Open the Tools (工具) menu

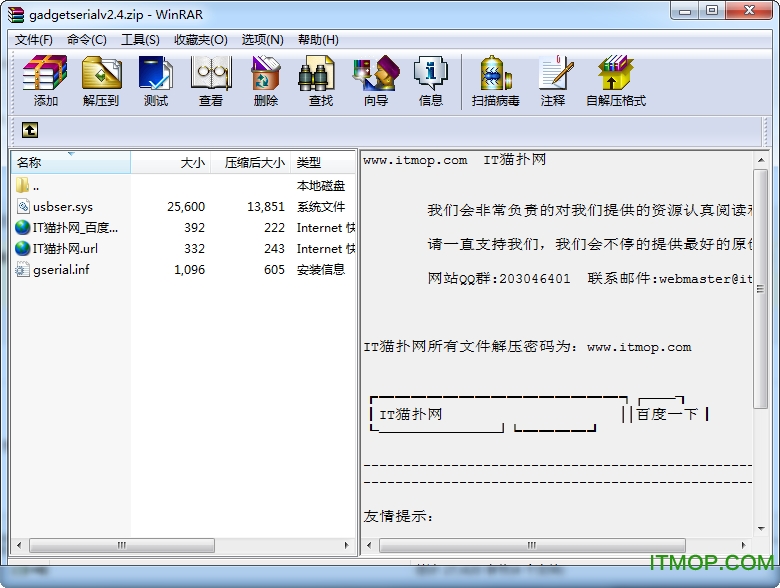[x=140, y=40]
